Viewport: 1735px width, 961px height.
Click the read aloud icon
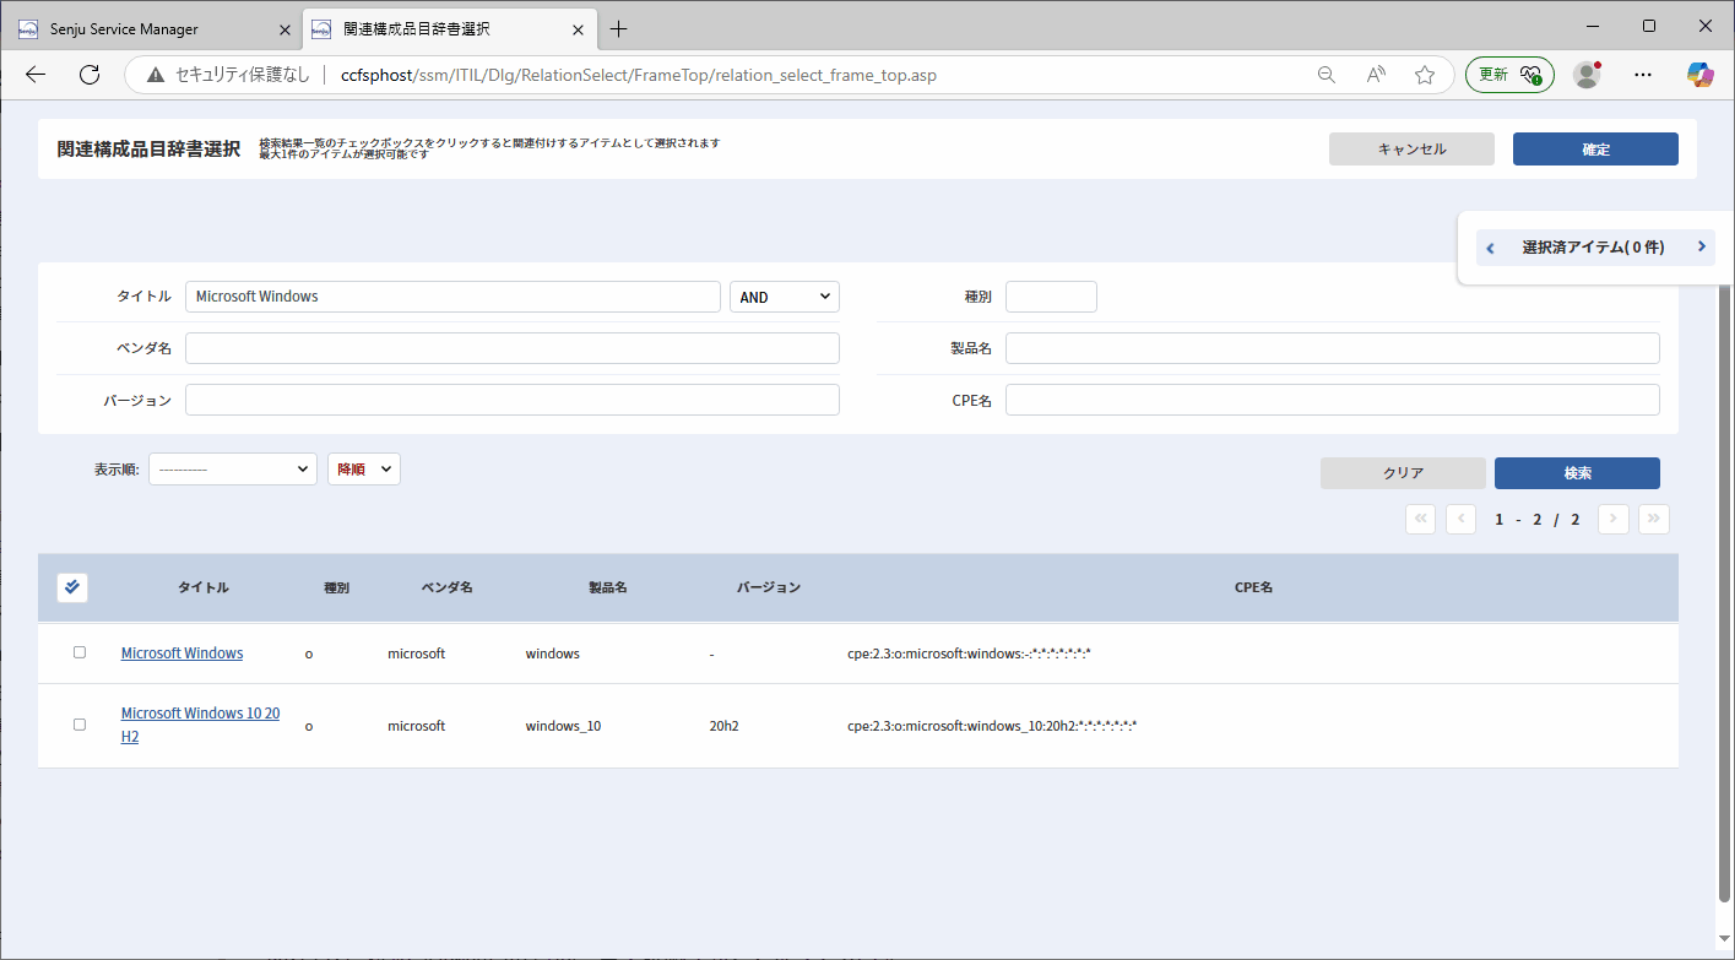tap(1376, 75)
